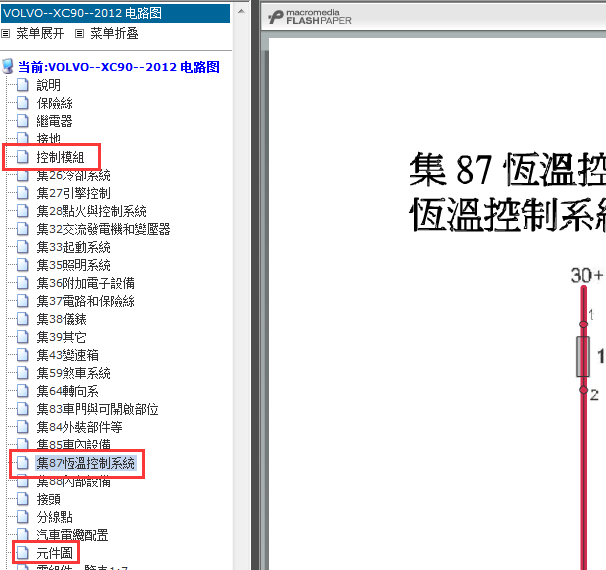
Task: Click the icon beside 菜单展开
Action: [6, 34]
